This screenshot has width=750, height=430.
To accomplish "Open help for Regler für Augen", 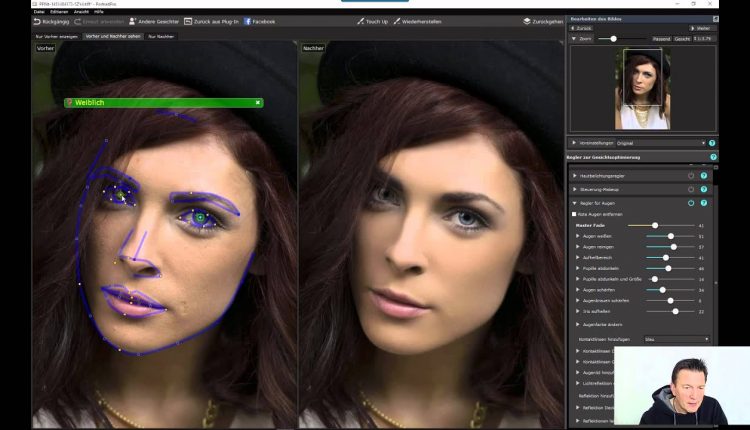I will pyautogui.click(x=704, y=203).
